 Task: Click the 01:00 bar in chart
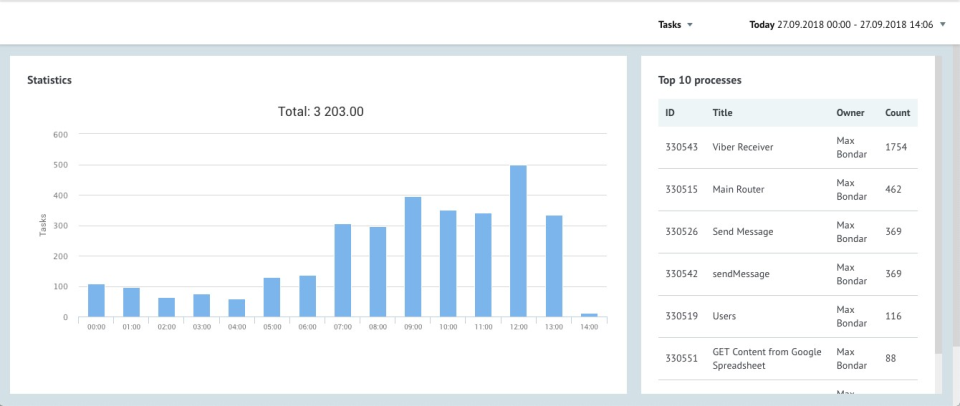coord(131,302)
